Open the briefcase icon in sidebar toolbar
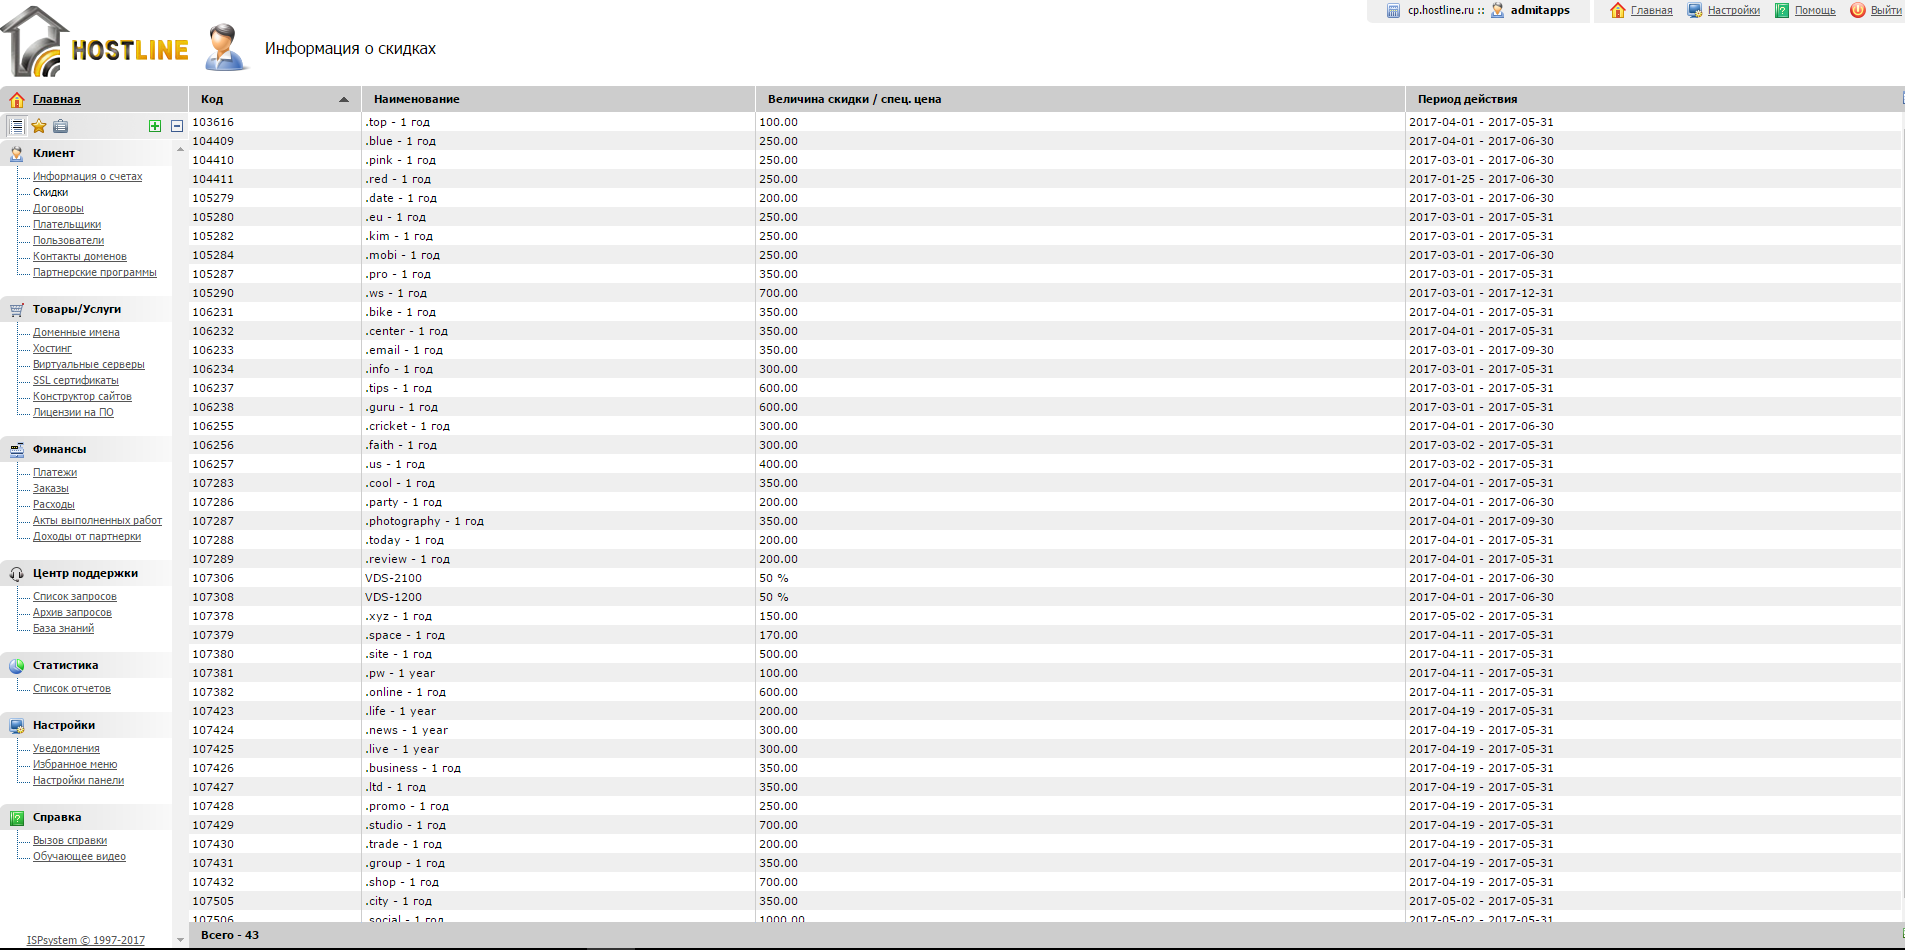The height and width of the screenshot is (950, 1905). 61,126
